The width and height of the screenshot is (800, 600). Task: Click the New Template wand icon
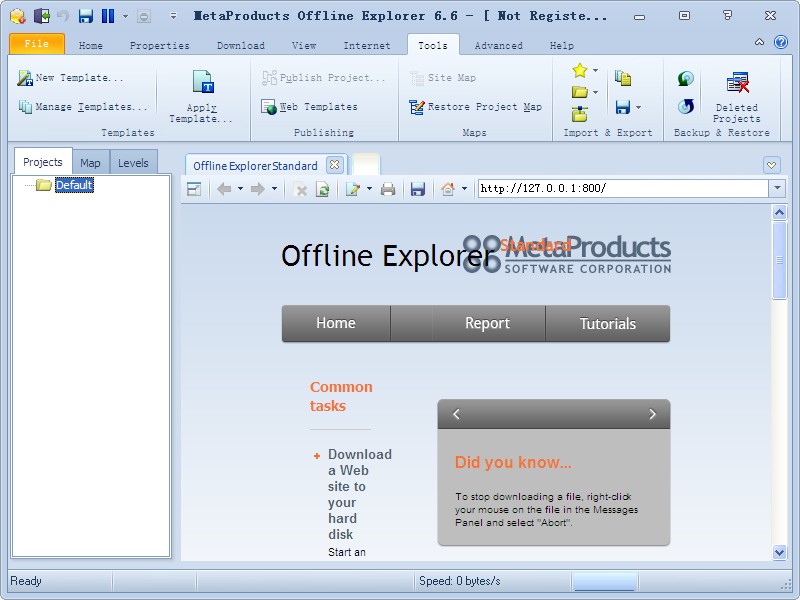pyautogui.click(x=24, y=78)
